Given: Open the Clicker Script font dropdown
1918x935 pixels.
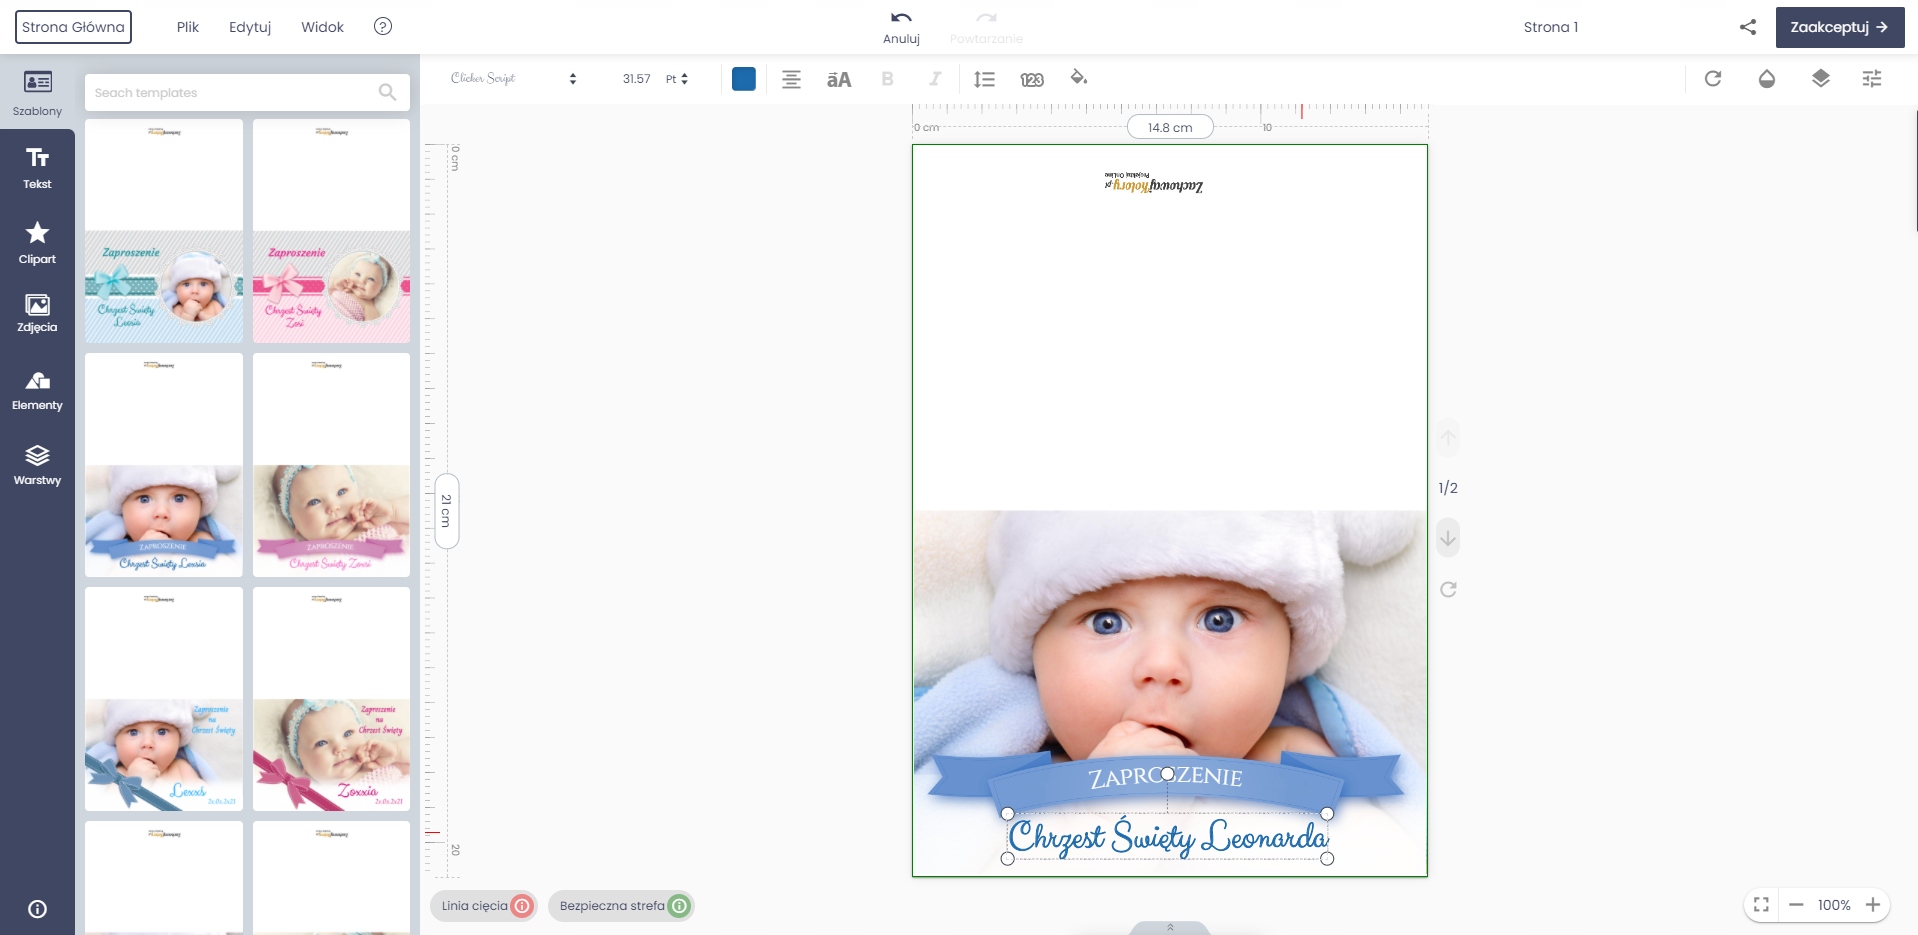Looking at the screenshot, I should pyautogui.click(x=513, y=79).
